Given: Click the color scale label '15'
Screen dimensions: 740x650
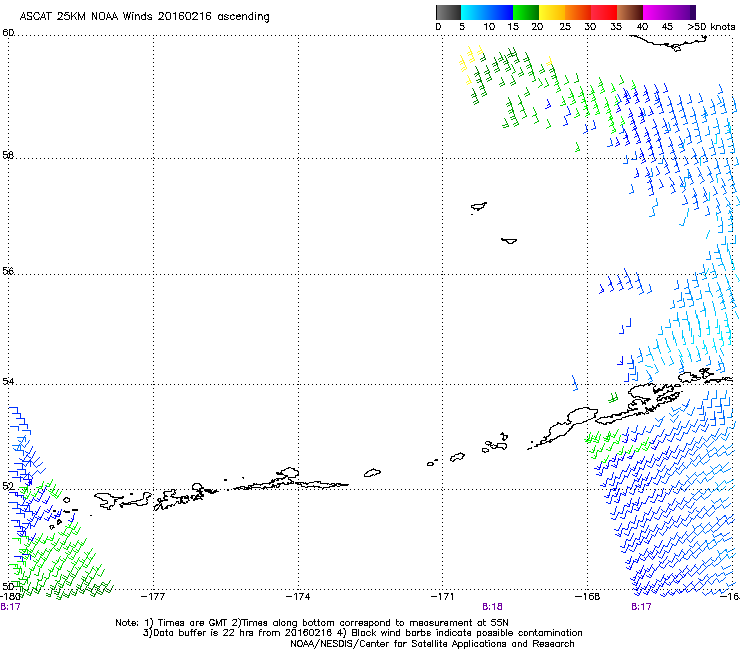Looking at the screenshot, I should coord(513,27).
